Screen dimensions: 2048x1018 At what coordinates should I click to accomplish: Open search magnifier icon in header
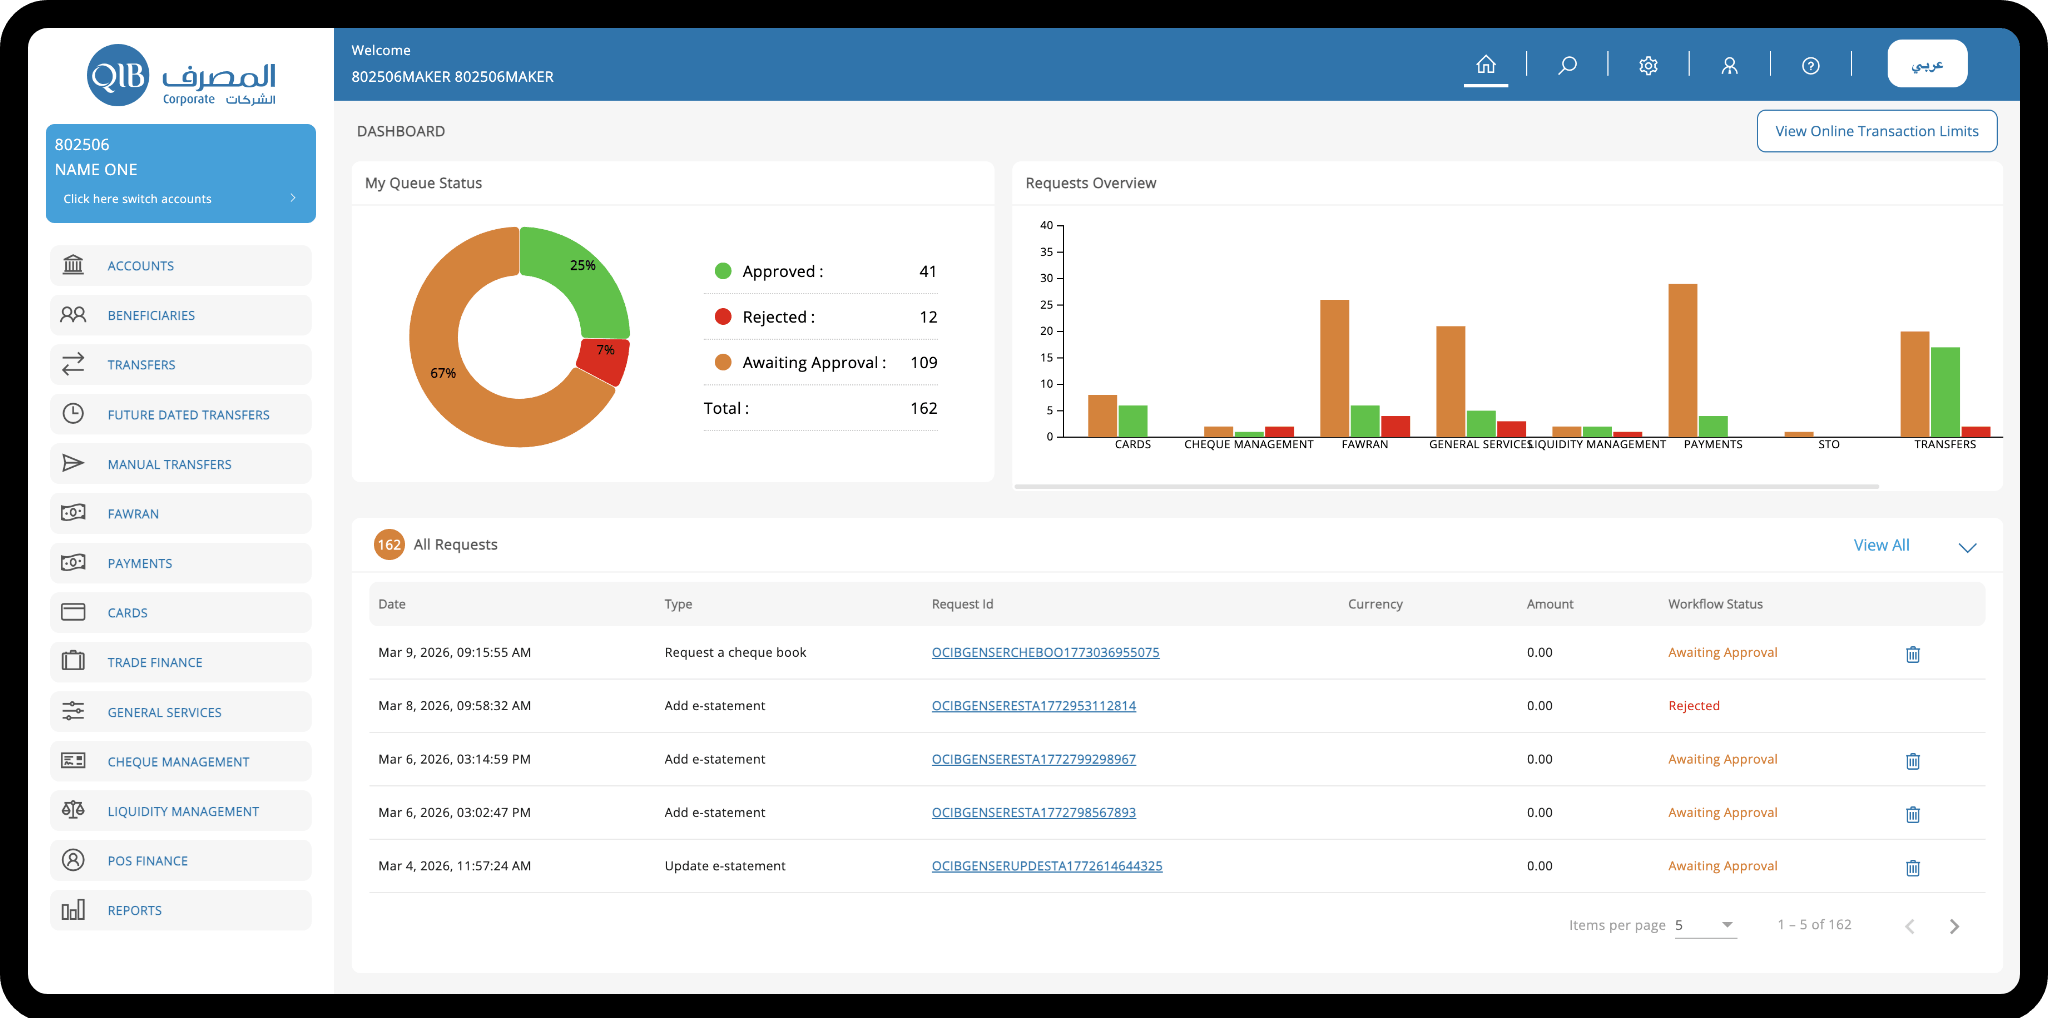[x=1567, y=65]
